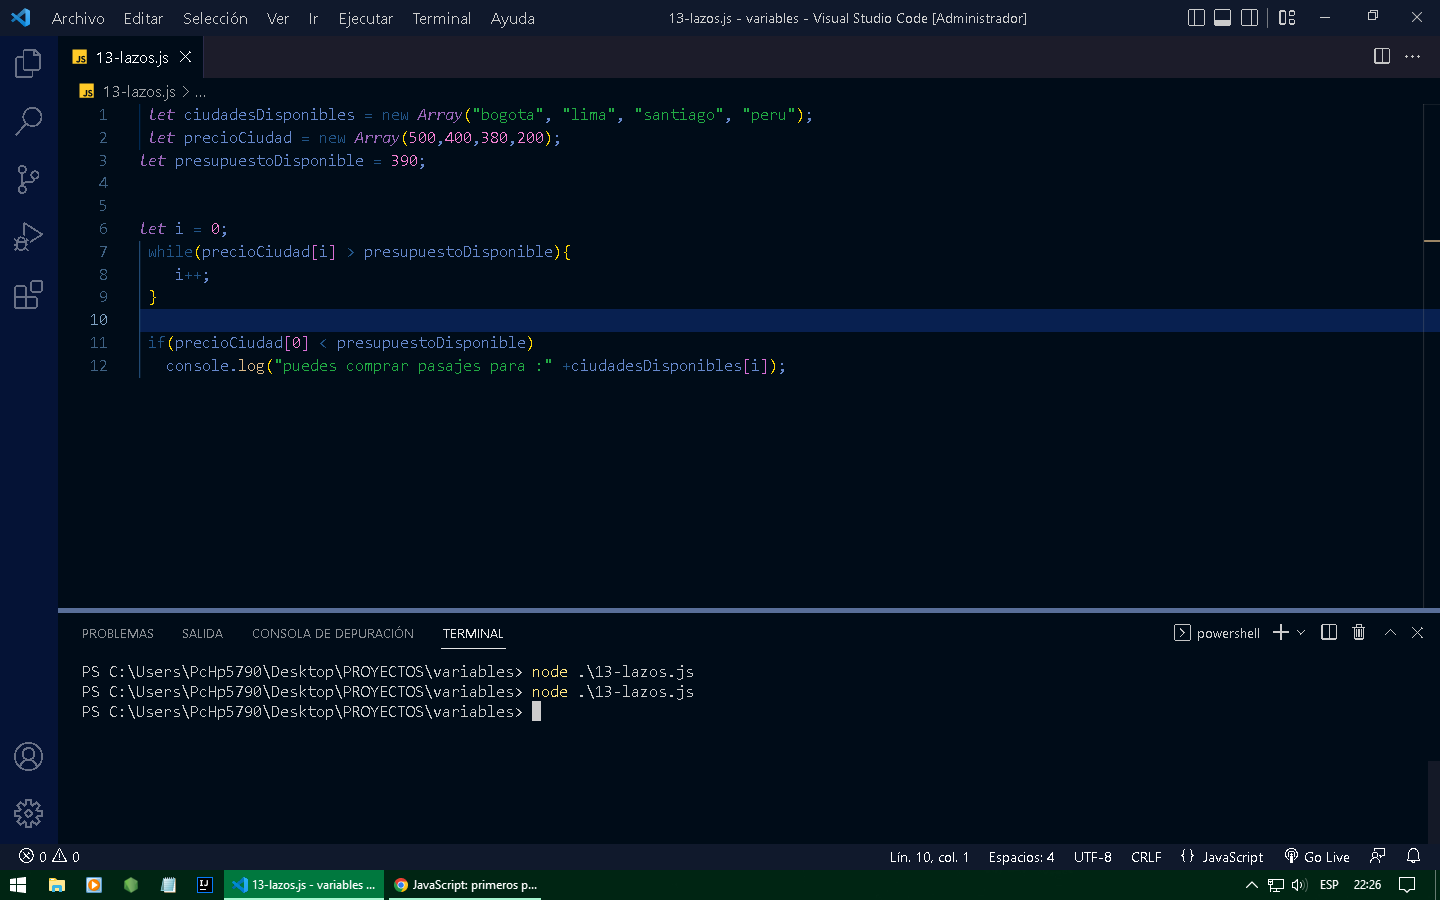Toggle the primary side bar layout
The width and height of the screenshot is (1440, 900).
pyautogui.click(x=1196, y=17)
